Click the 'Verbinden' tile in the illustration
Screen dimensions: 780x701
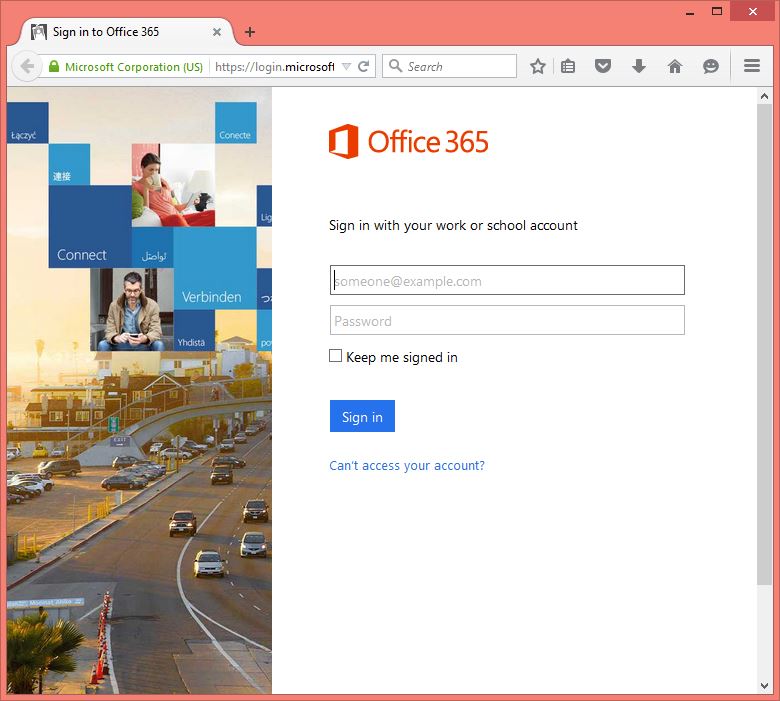[215, 269]
